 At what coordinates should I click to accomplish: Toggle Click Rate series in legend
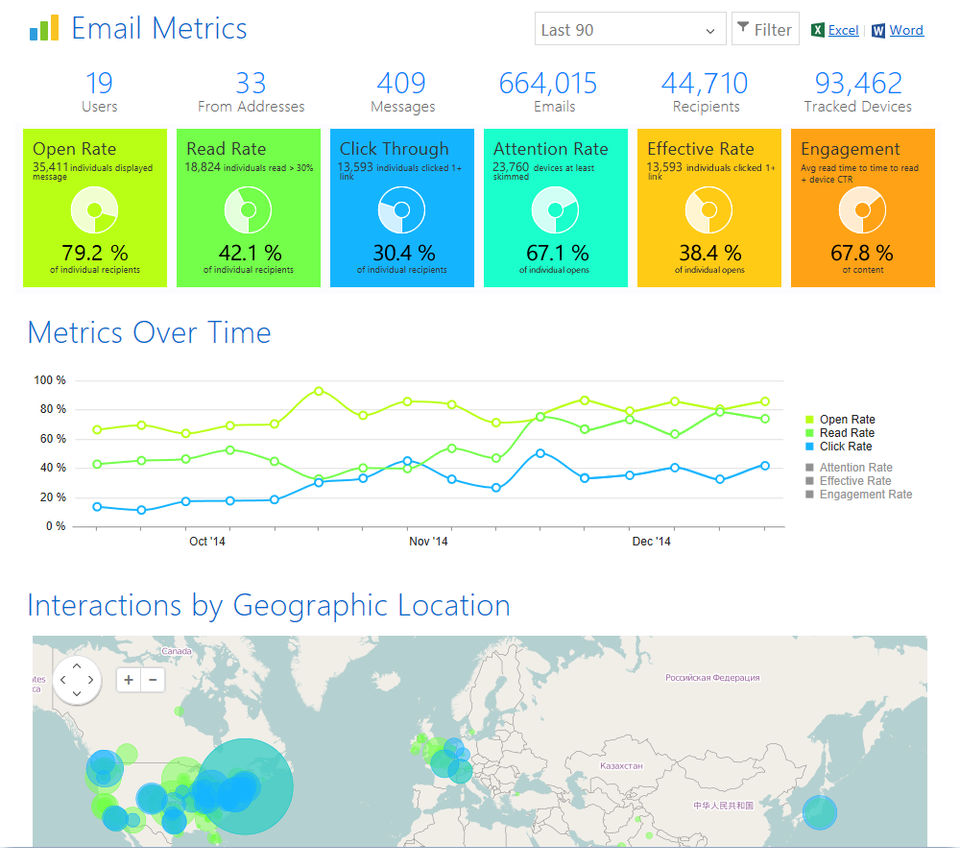[838, 446]
